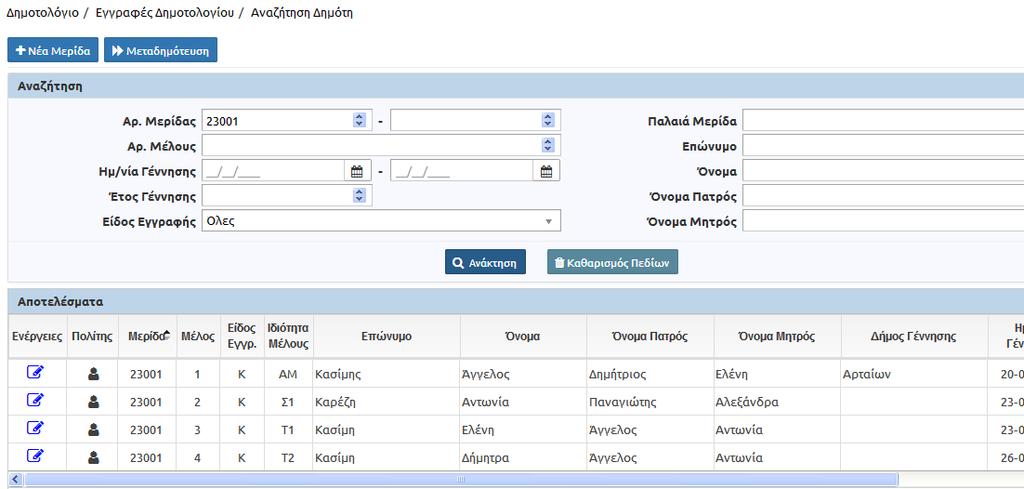Click citizen person icon in Άγγελος row
This screenshot has width=1024, height=489.
pyautogui.click(x=93, y=374)
